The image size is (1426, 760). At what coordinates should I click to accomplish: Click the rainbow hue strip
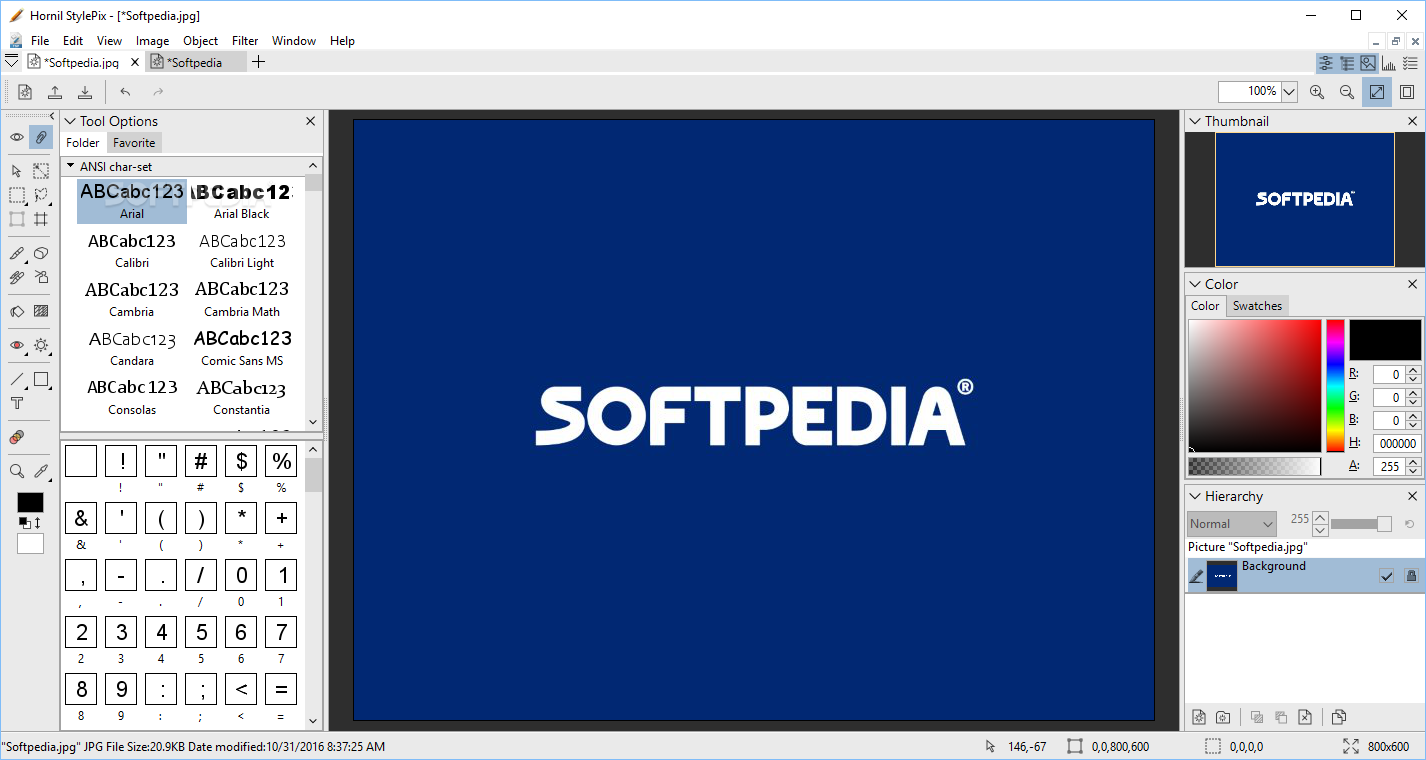pyautogui.click(x=1335, y=386)
